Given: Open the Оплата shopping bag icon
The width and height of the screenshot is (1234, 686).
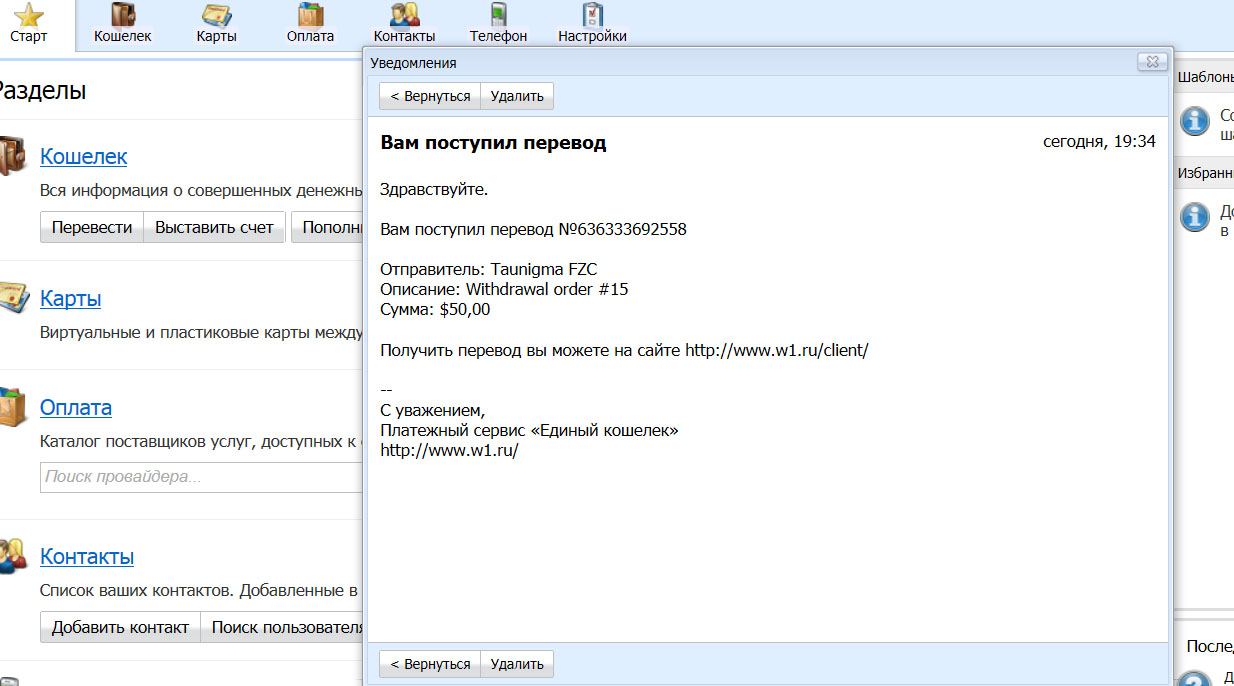Looking at the screenshot, I should [x=310, y=15].
